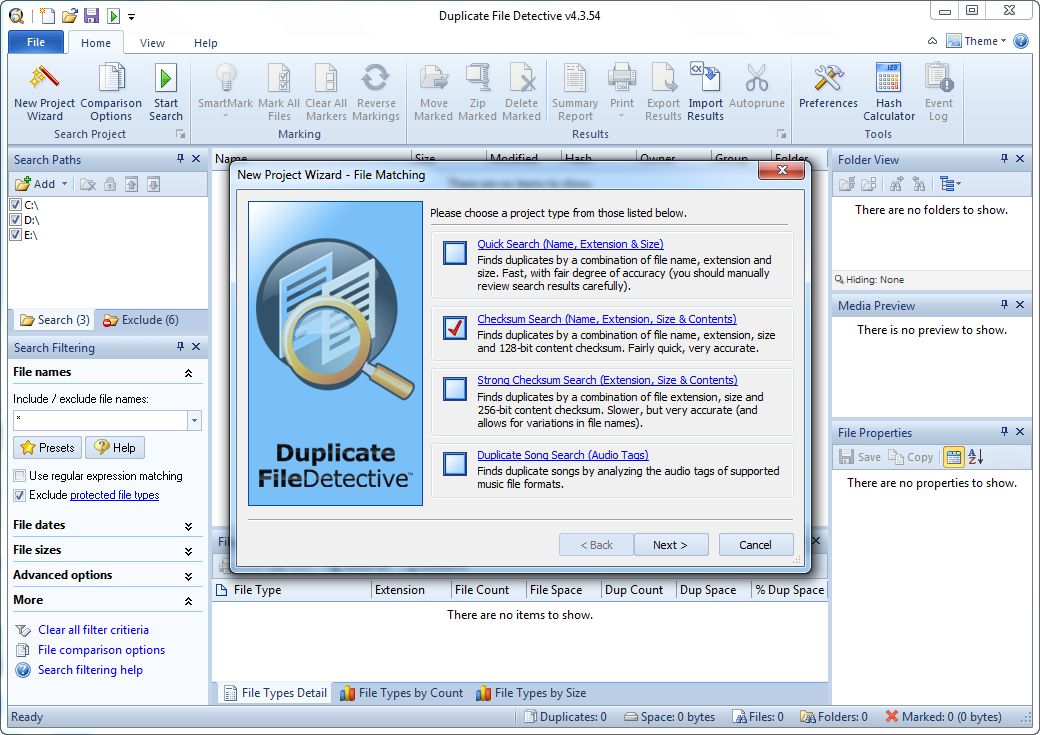This screenshot has width=1040, height=735.
Task: Click Mark All Files icon
Action: [x=279, y=78]
